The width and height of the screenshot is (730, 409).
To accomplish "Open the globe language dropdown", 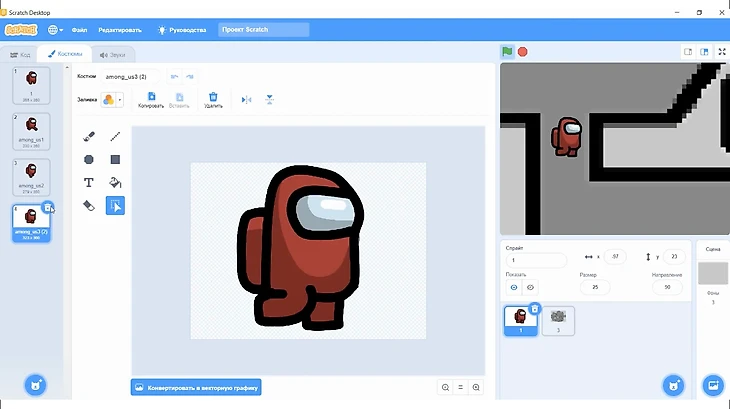I will click(x=53, y=30).
